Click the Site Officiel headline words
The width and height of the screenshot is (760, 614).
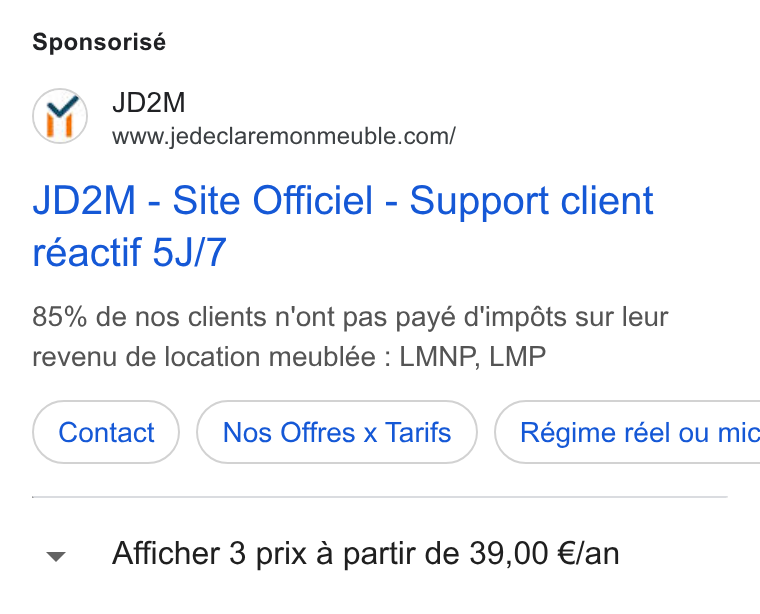[273, 201]
